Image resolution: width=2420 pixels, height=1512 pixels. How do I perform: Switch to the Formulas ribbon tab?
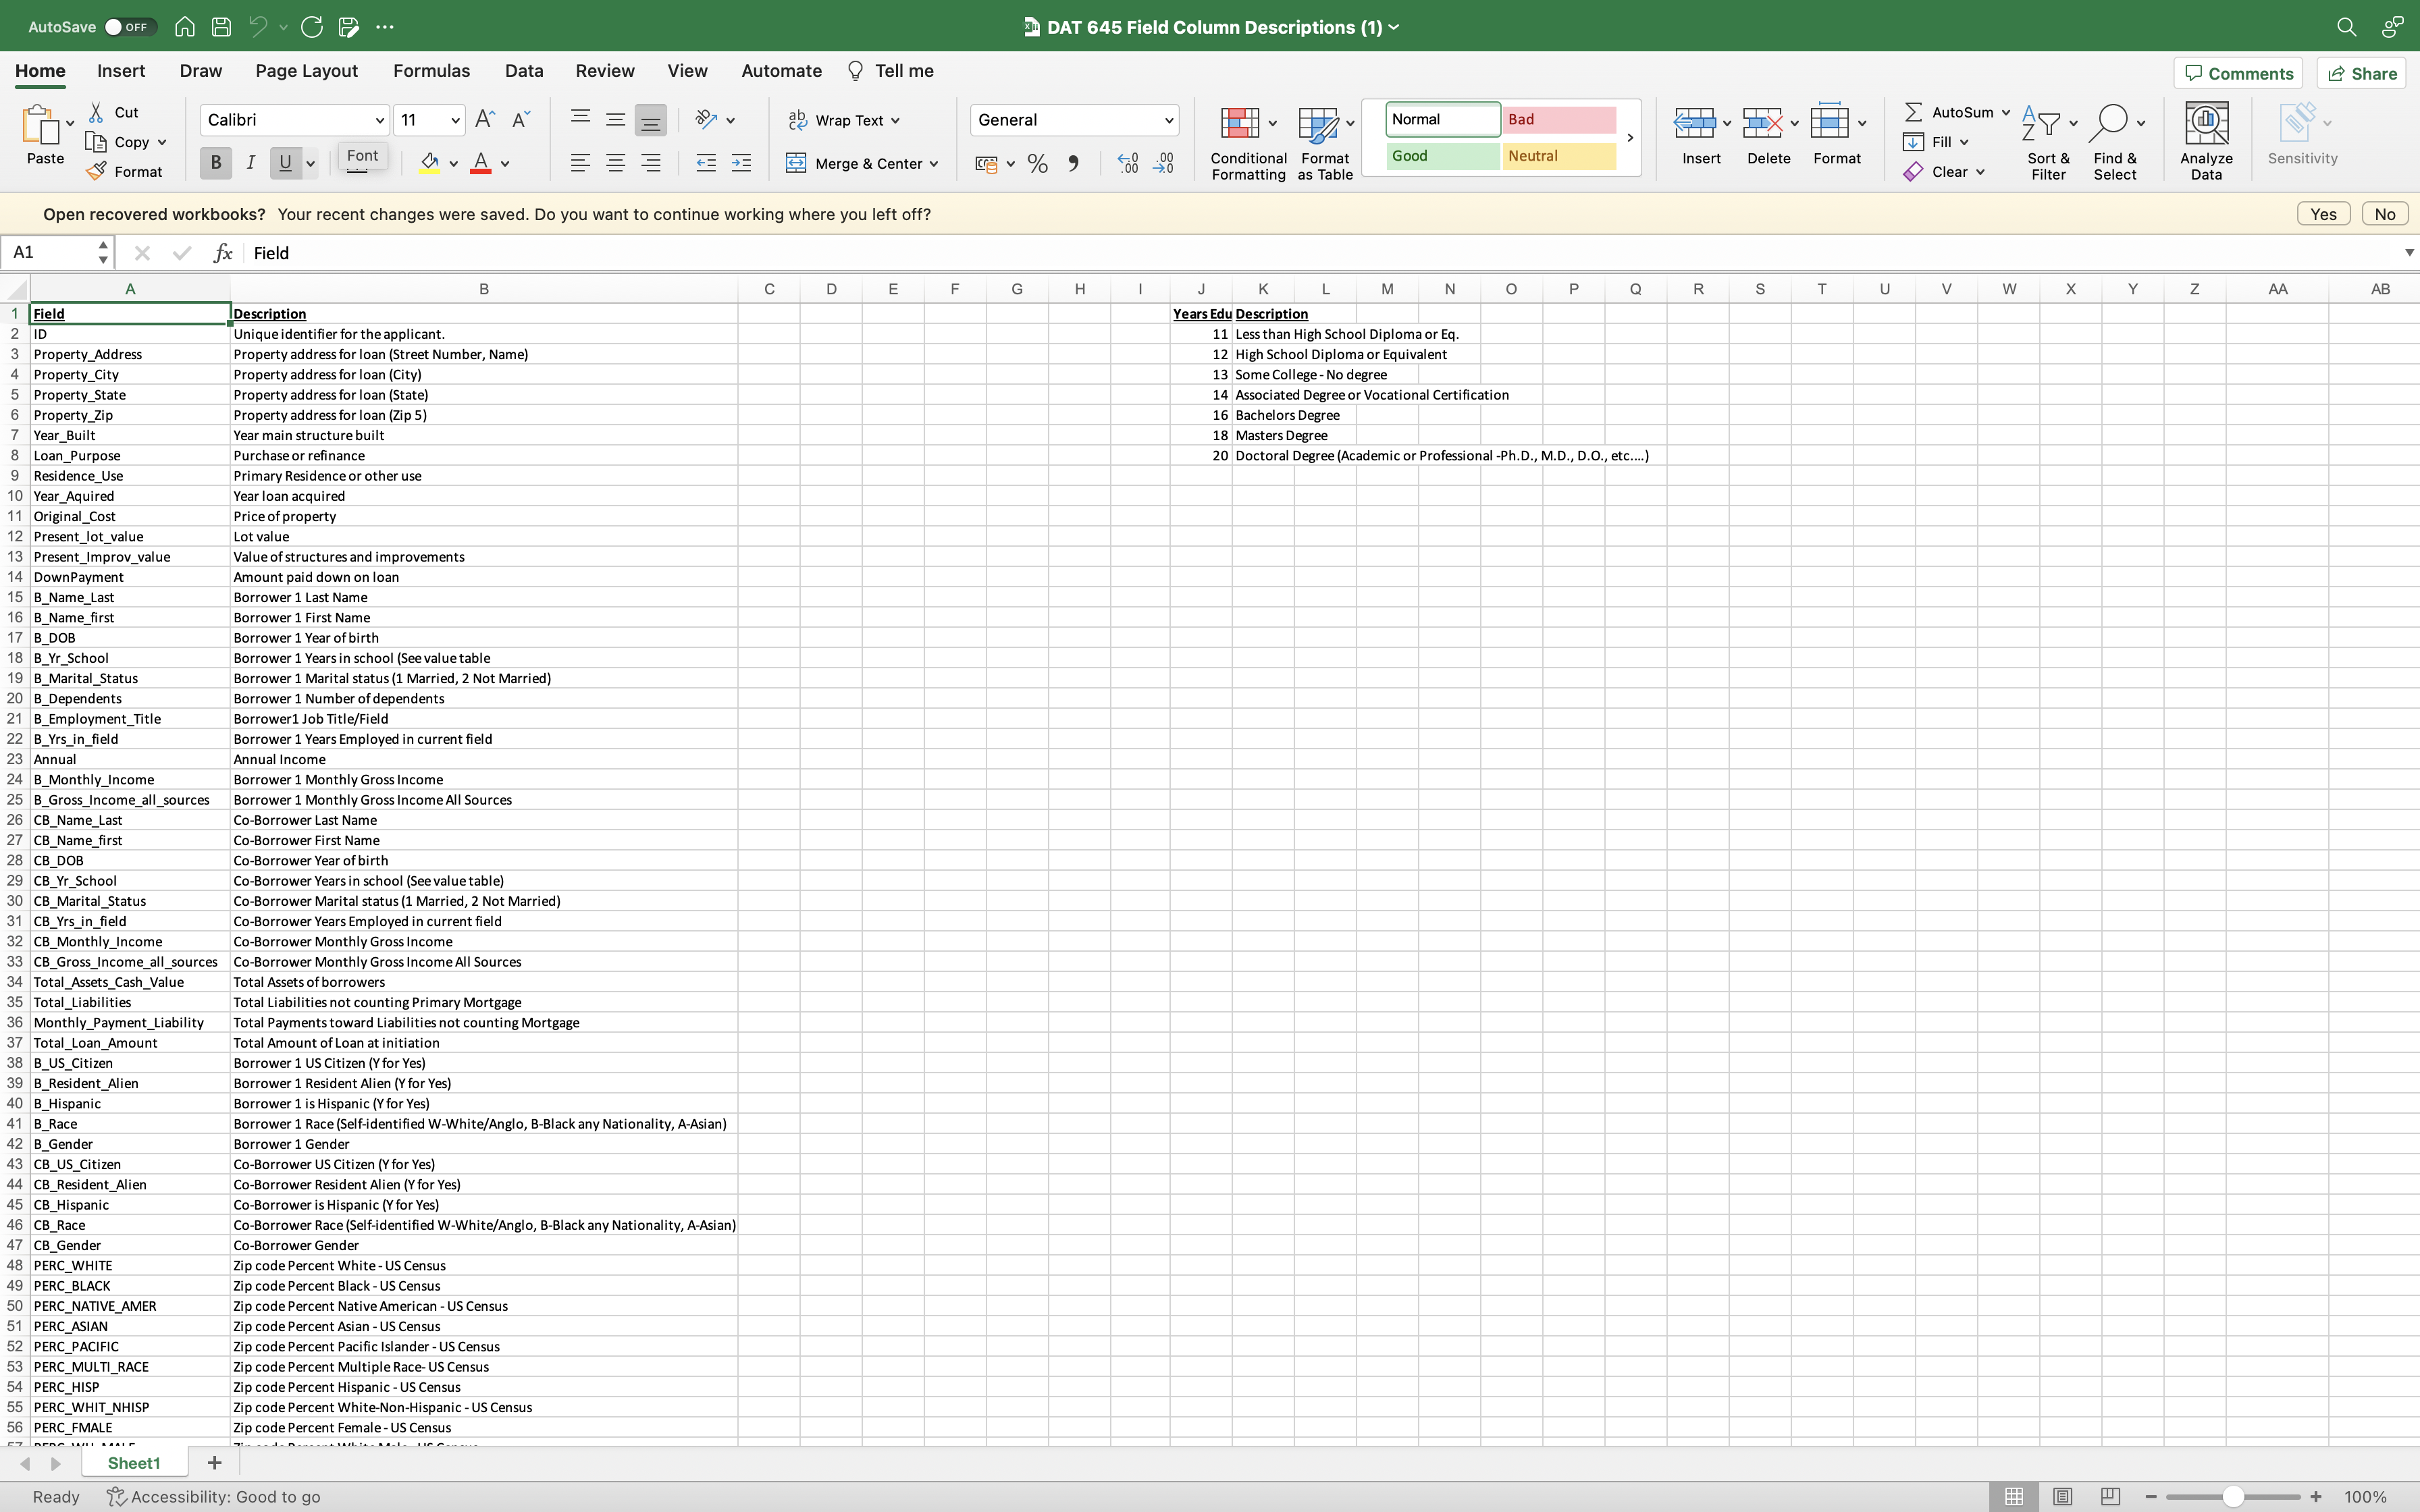(431, 71)
